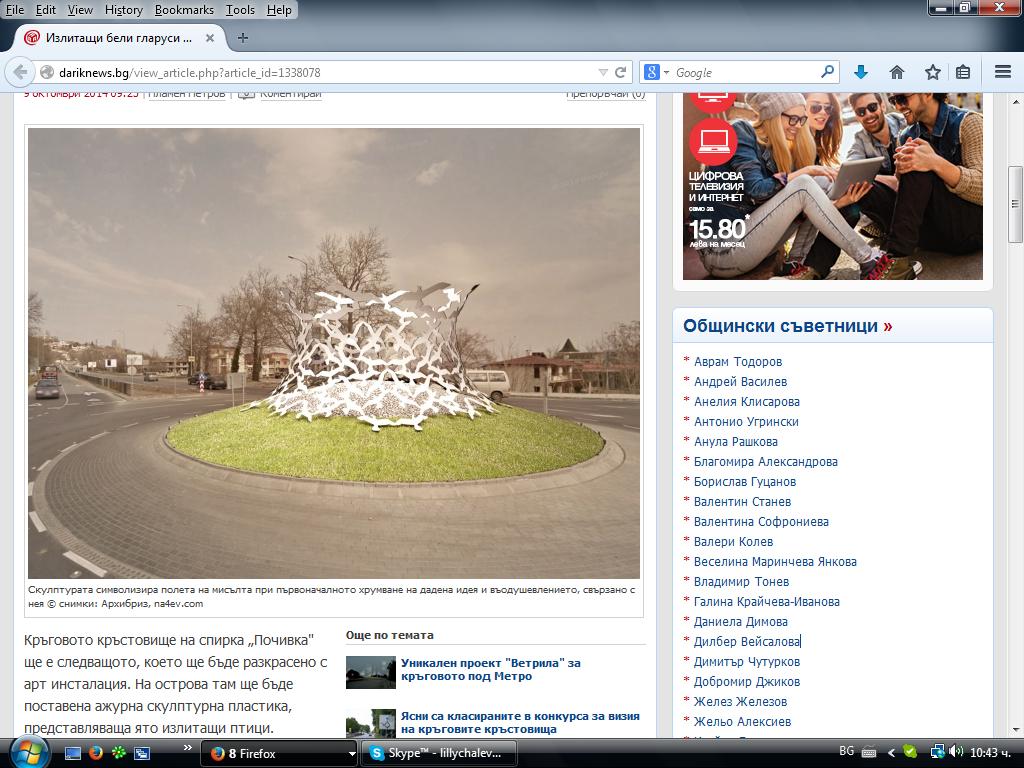Close the Излитащи бели гларуси tab

(x=210, y=38)
